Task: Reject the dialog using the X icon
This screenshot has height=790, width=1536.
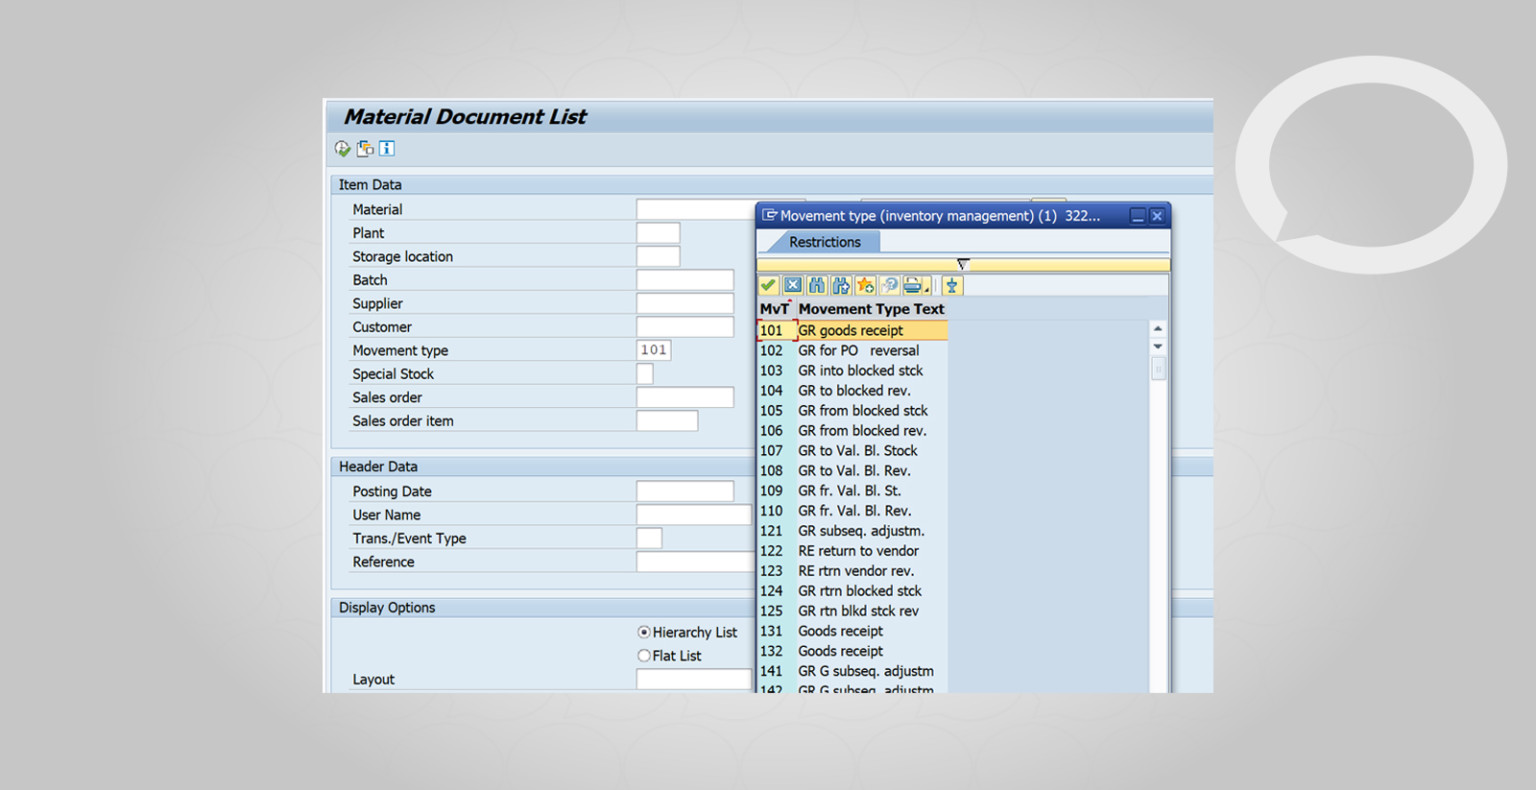Action: point(792,285)
